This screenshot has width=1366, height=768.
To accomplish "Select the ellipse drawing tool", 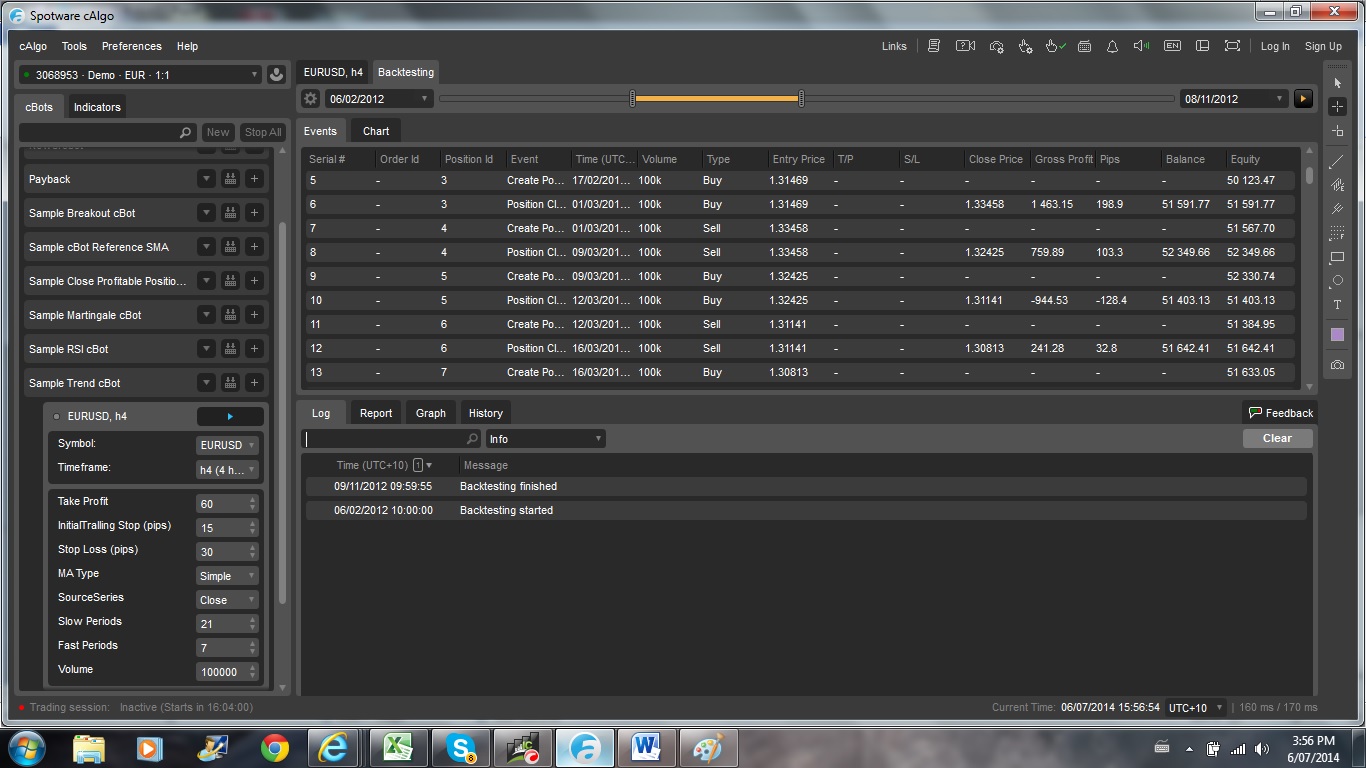I will click(x=1337, y=281).
